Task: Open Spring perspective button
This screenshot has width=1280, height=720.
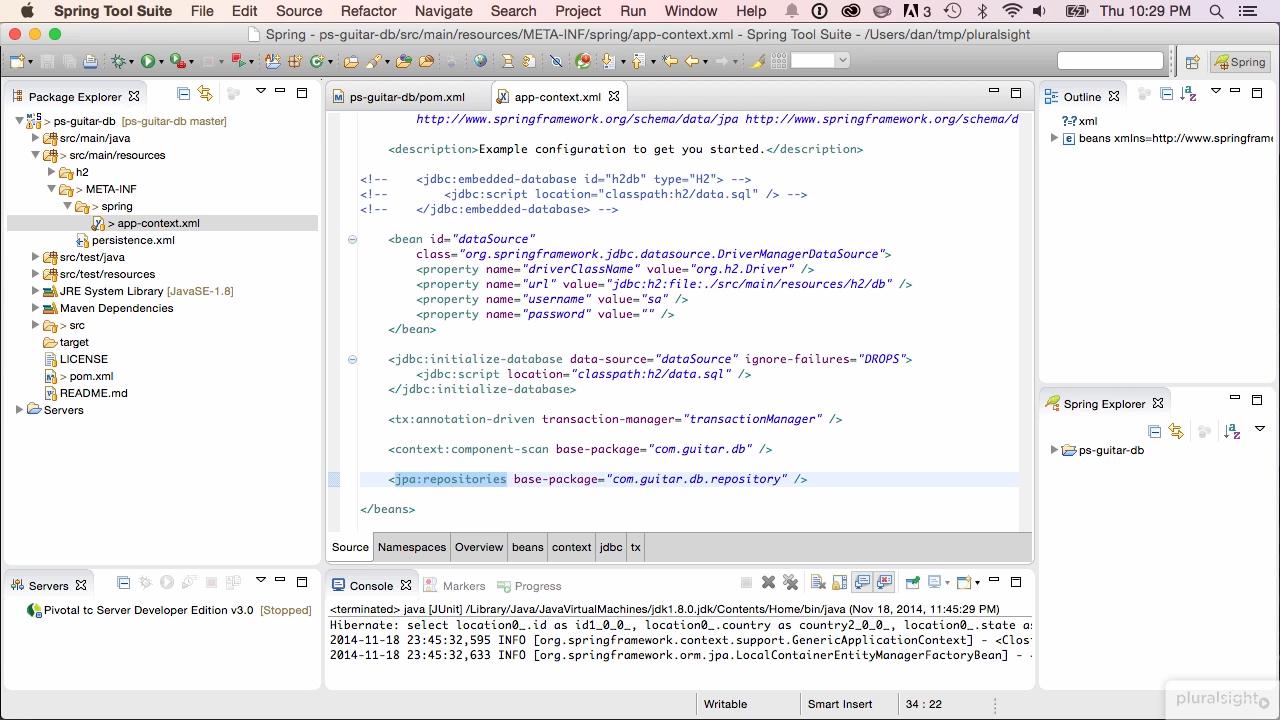Action: (x=1240, y=61)
